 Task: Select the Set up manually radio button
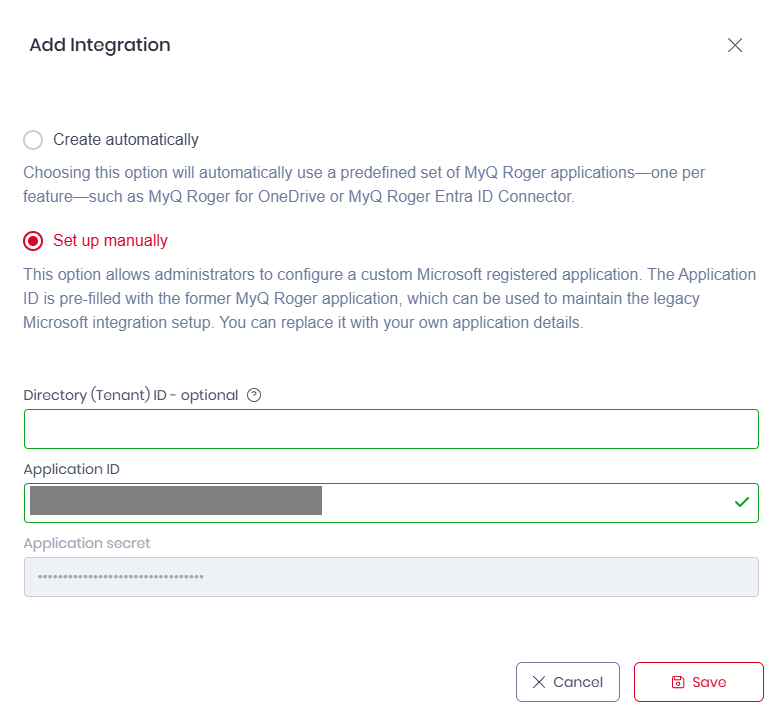click(33, 241)
